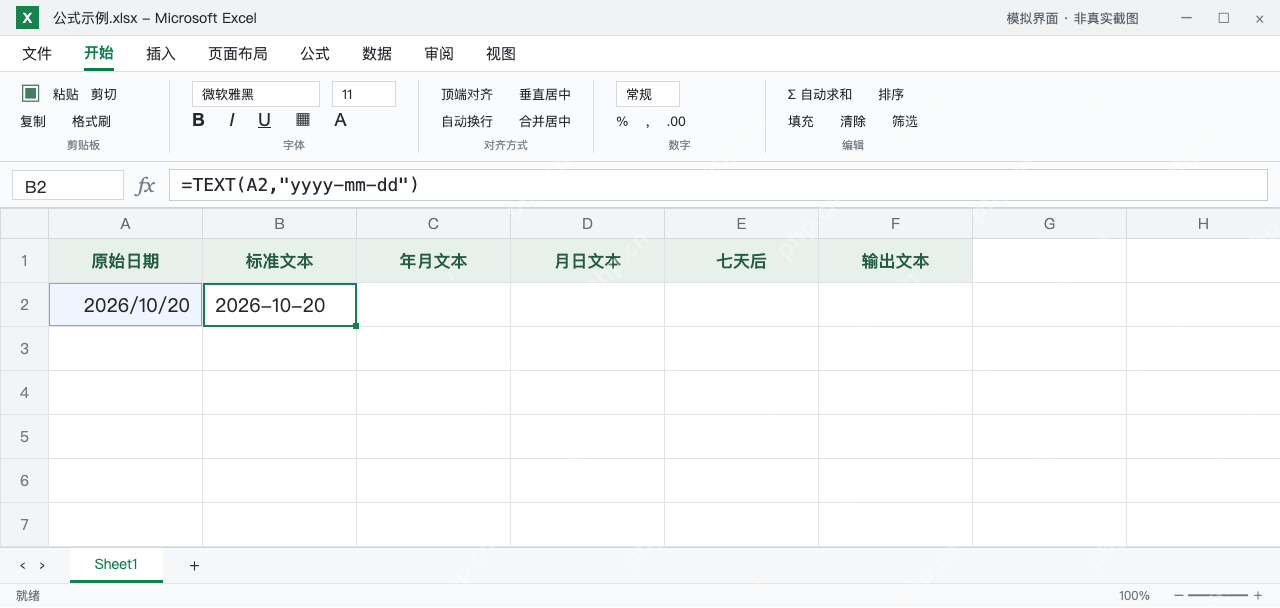Click the 剪切 button
The image size is (1280, 608).
[104, 94]
